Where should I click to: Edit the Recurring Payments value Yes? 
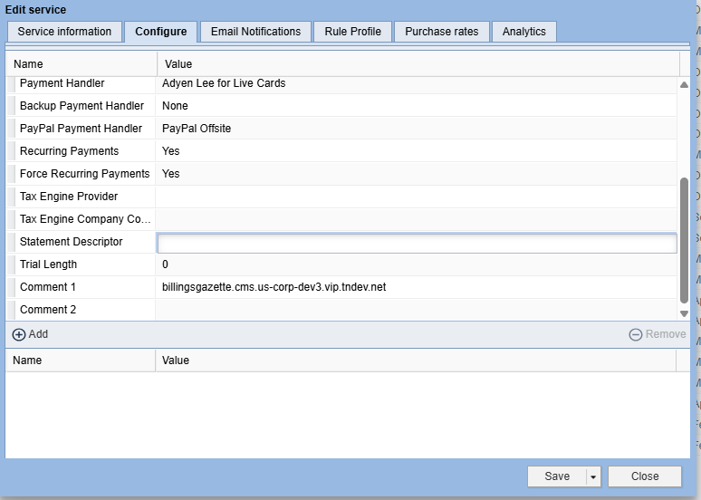tap(171, 151)
